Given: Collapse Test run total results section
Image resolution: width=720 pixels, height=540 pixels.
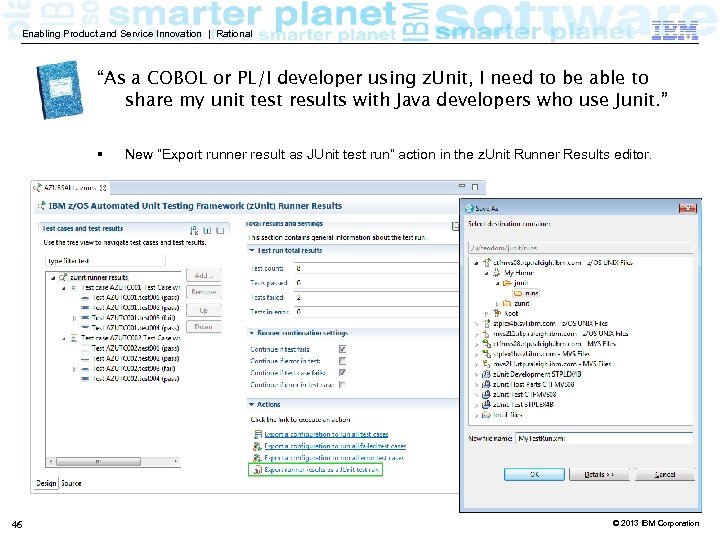Looking at the screenshot, I should click(251, 251).
